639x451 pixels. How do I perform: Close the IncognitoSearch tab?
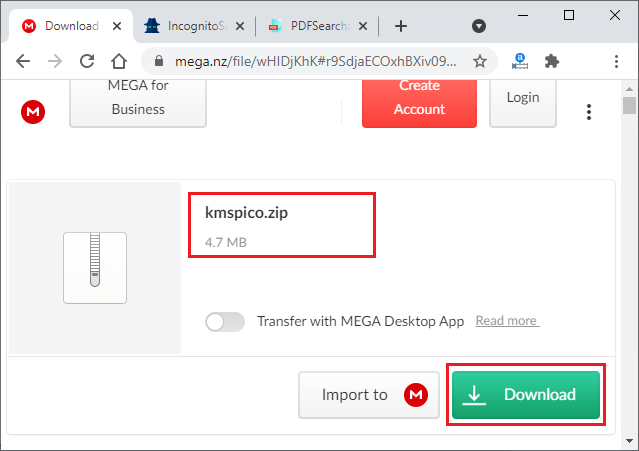(x=240, y=26)
